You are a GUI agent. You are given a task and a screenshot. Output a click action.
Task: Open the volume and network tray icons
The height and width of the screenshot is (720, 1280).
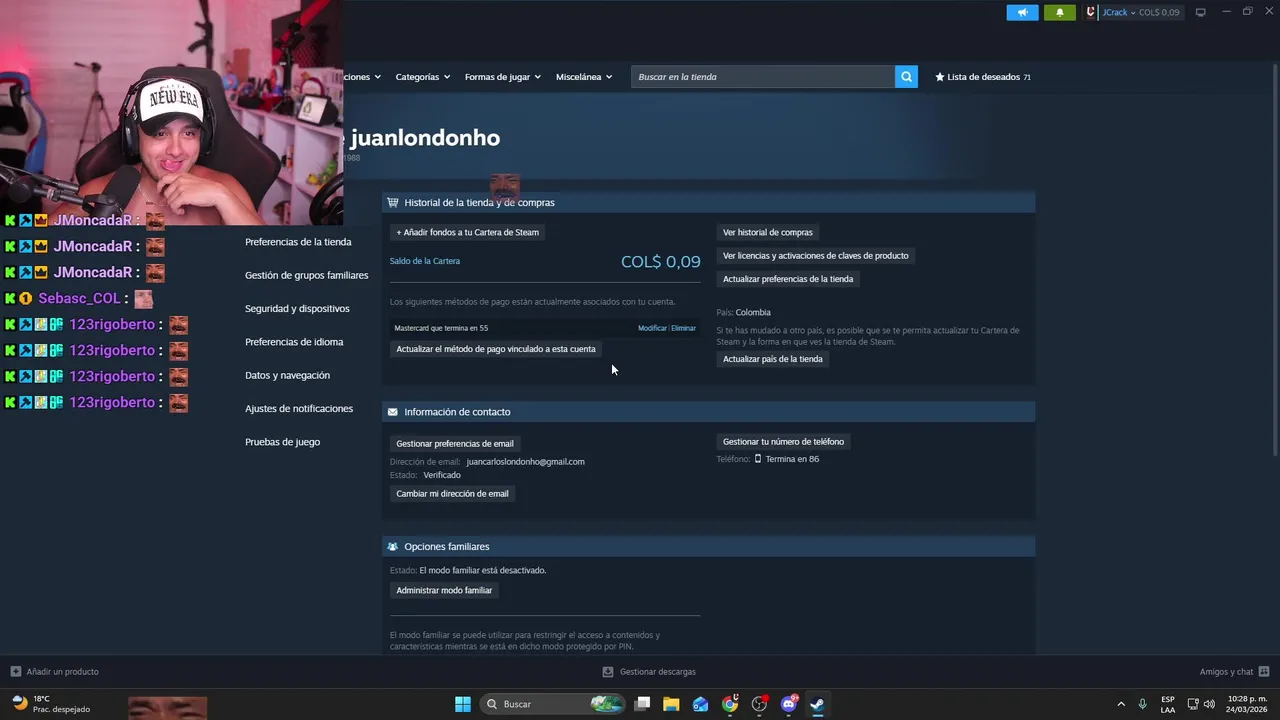(1201, 704)
